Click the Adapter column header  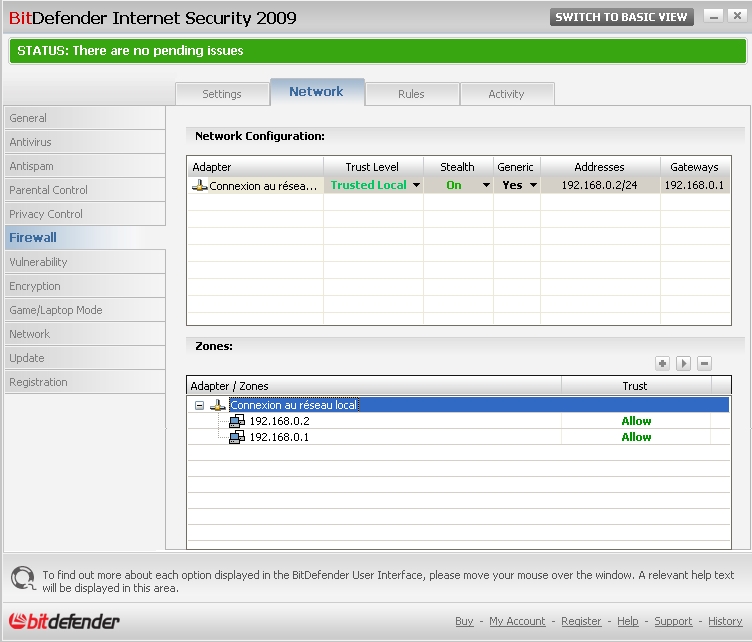pyautogui.click(x=255, y=167)
